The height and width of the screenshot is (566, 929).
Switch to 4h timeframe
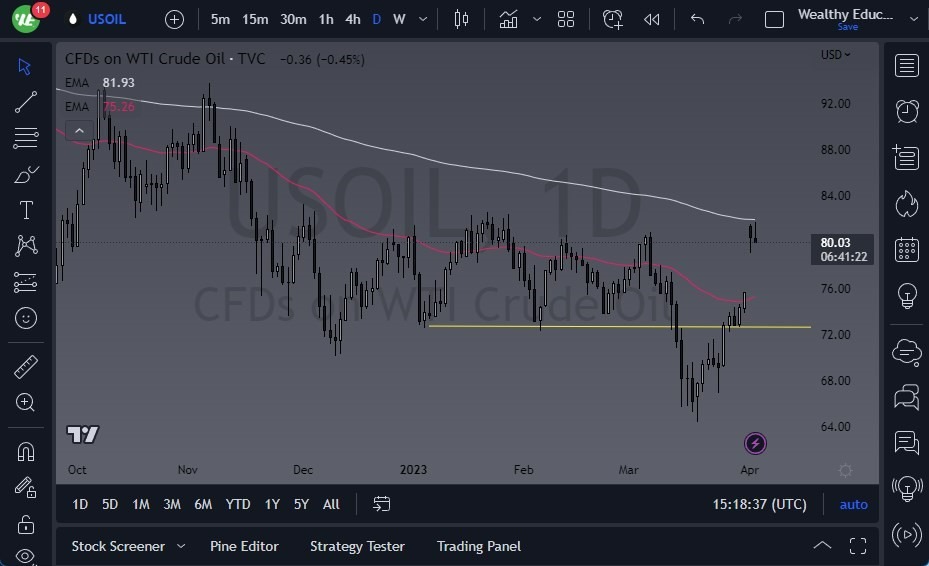tap(353, 20)
